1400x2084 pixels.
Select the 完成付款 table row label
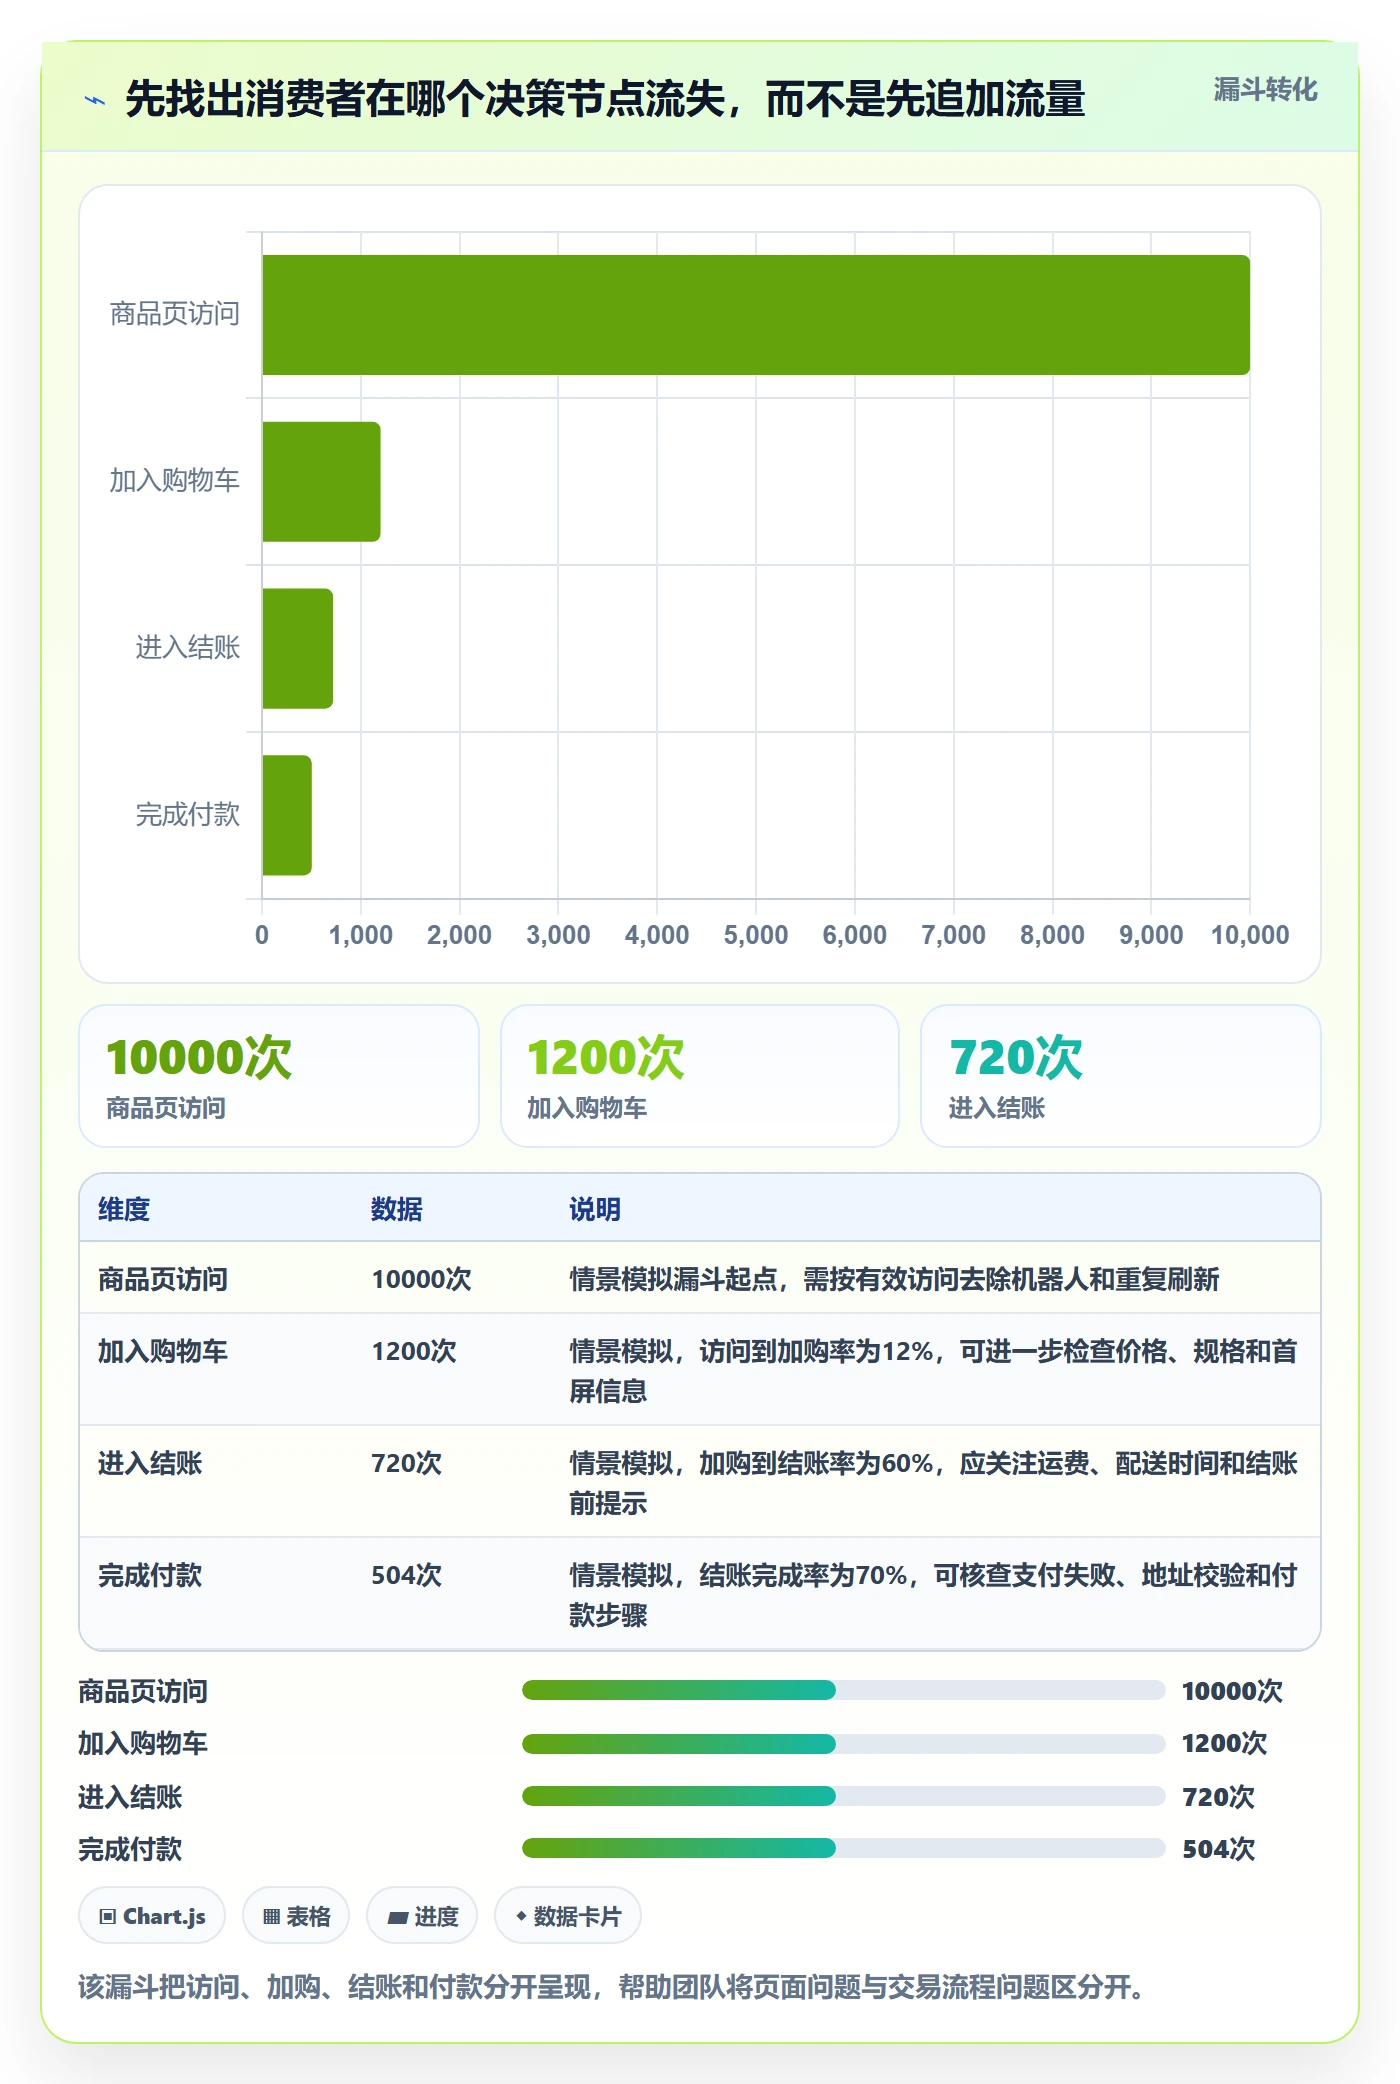150,1575
